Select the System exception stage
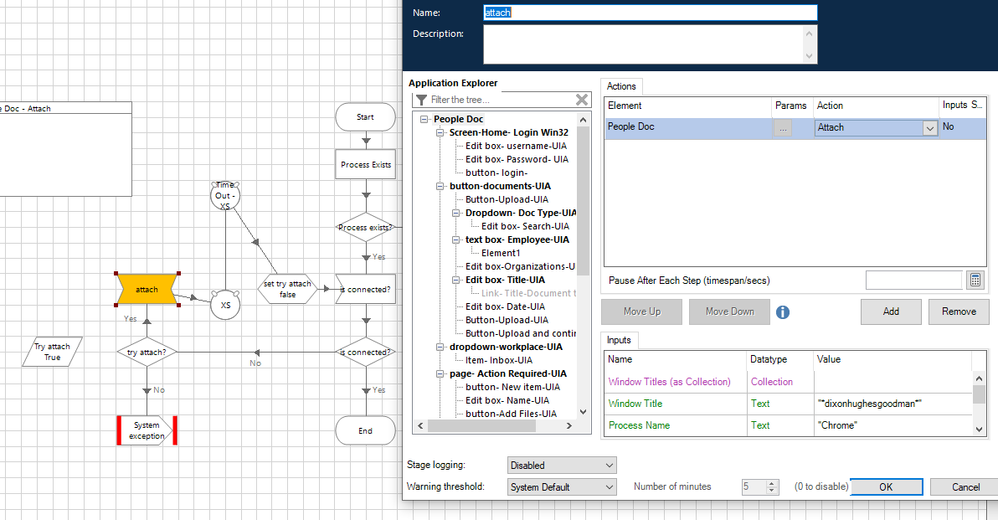The width and height of the screenshot is (998, 520). (x=146, y=431)
